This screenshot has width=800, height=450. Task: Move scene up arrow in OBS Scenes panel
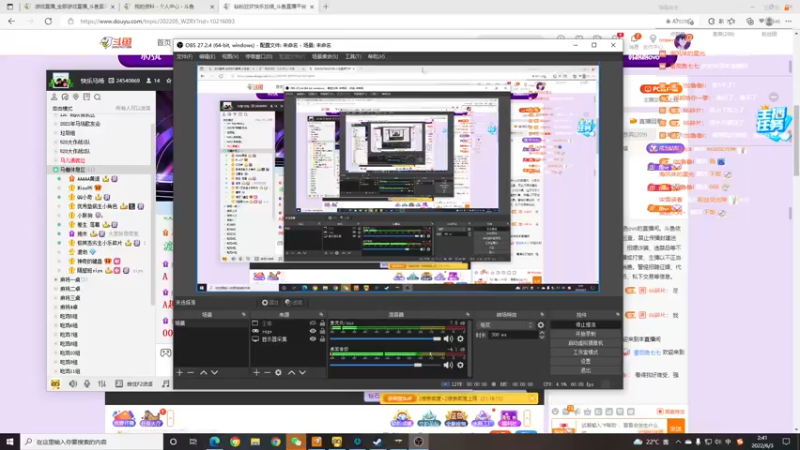(x=204, y=372)
